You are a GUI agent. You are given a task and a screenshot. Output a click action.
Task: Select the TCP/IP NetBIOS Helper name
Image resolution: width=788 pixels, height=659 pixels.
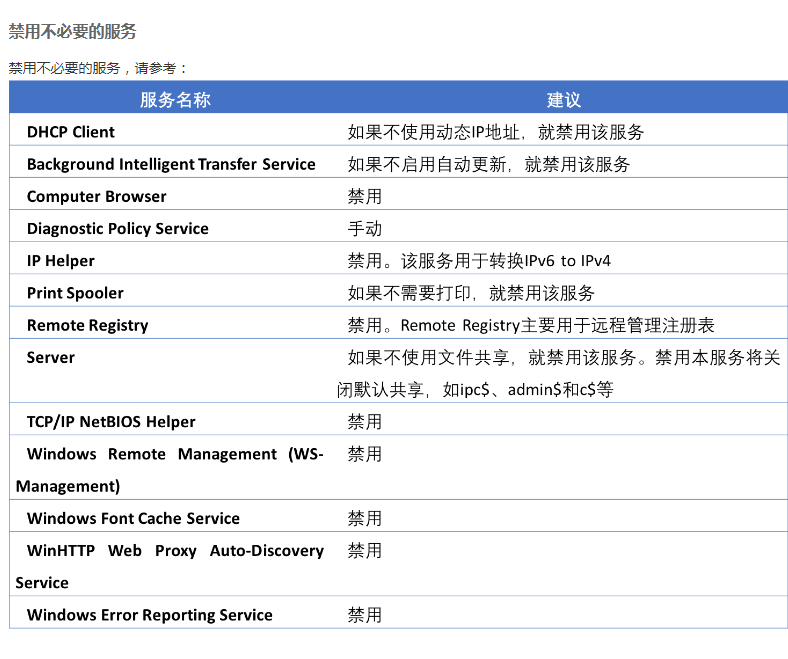point(111,422)
